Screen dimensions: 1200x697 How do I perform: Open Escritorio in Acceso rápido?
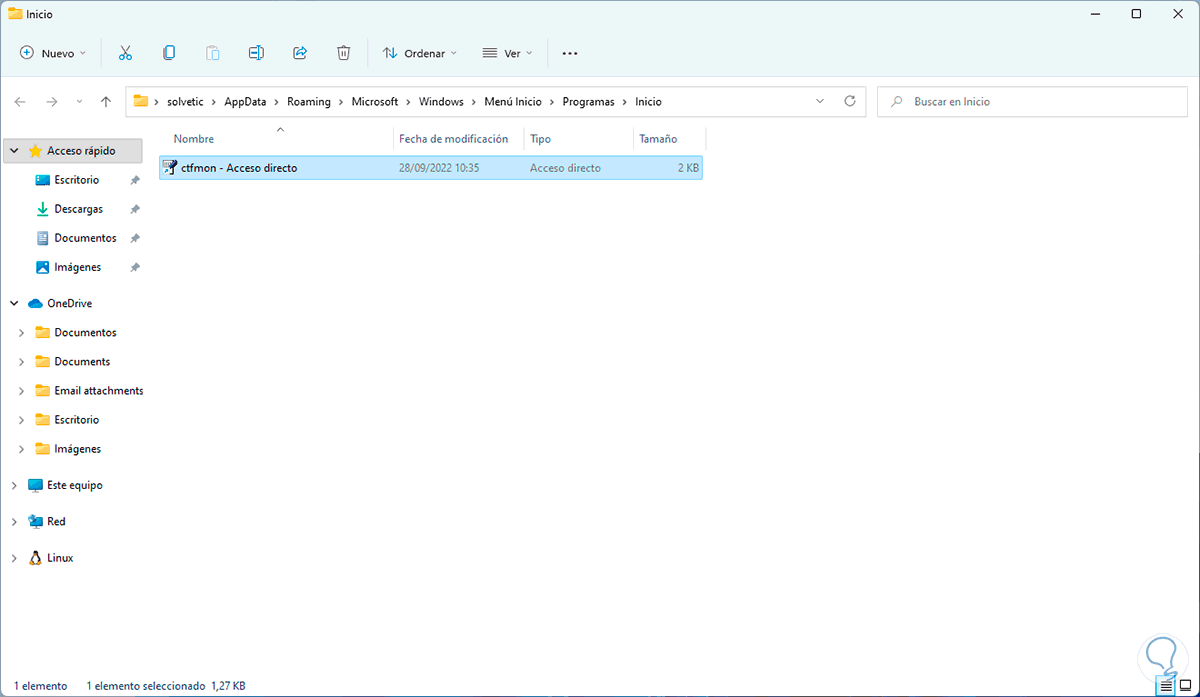(x=77, y=180)
